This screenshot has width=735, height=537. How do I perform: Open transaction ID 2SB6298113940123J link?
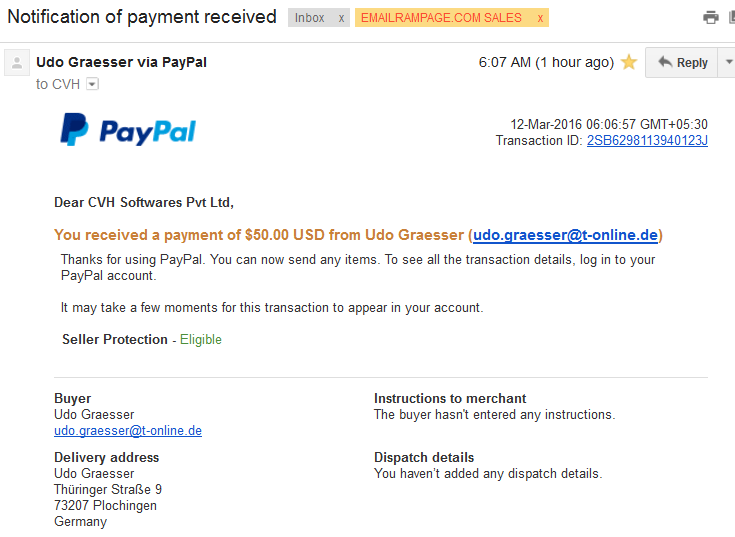pos(647,141)
